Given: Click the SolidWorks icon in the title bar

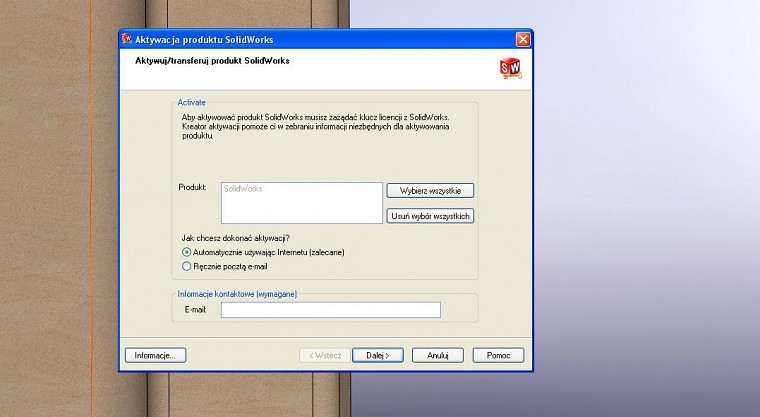Looking at the screenshot, I should (127, 39).
